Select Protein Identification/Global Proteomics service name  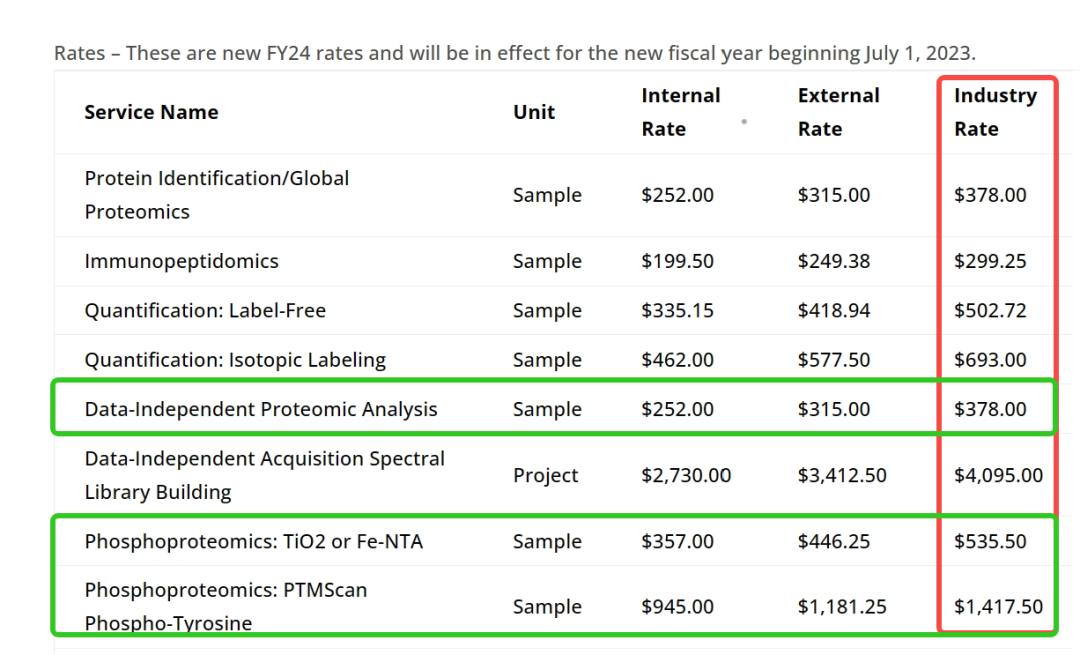(216, 195)
